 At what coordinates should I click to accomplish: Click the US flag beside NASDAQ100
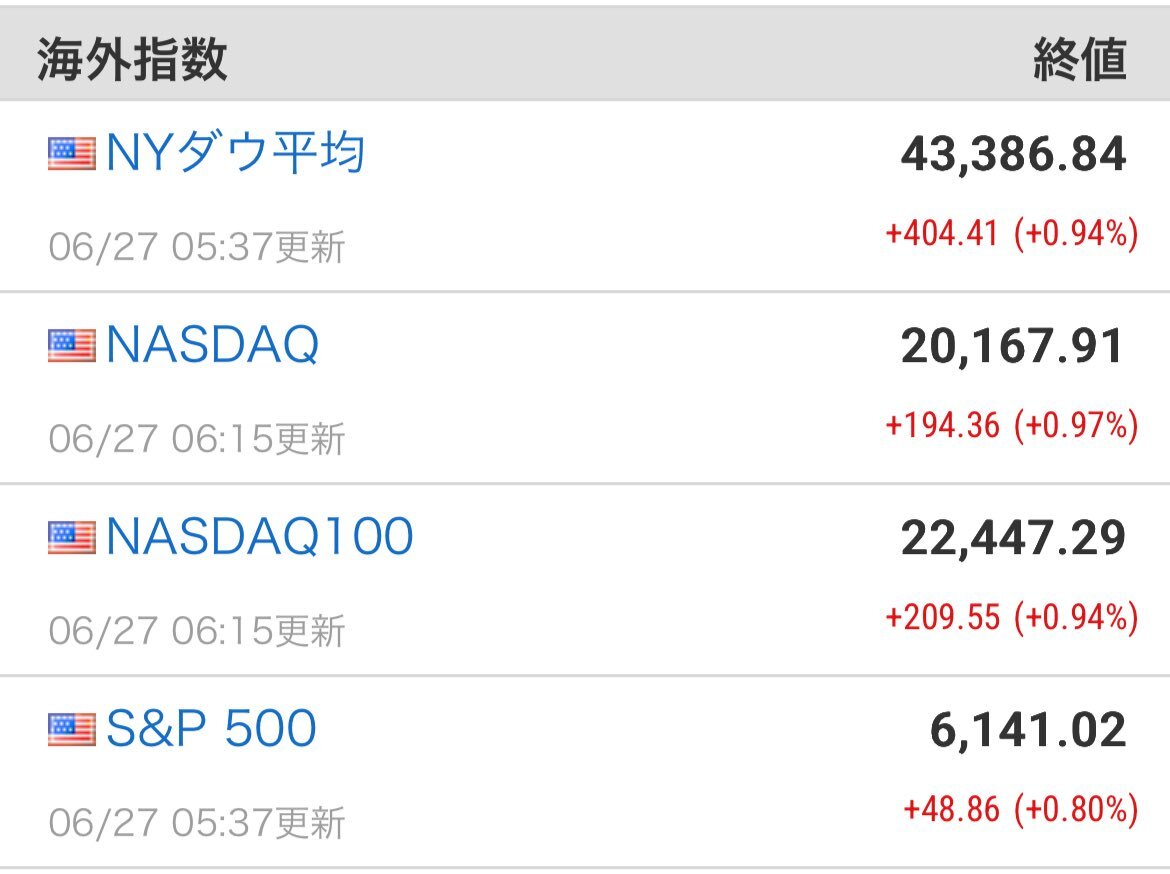click(x=72, y=537)
